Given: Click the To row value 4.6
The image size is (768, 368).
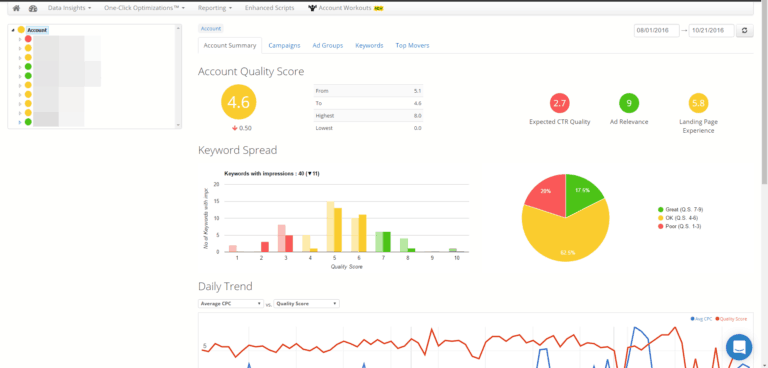Looking at the screenshot, I should [417, 103].
